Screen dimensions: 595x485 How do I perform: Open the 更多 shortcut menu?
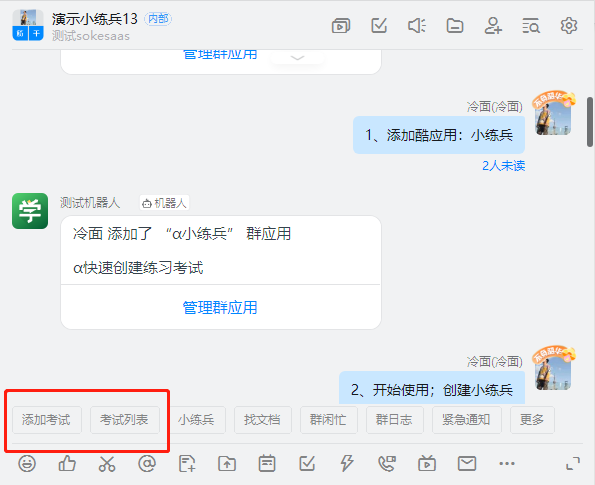[x=532, y=420]
